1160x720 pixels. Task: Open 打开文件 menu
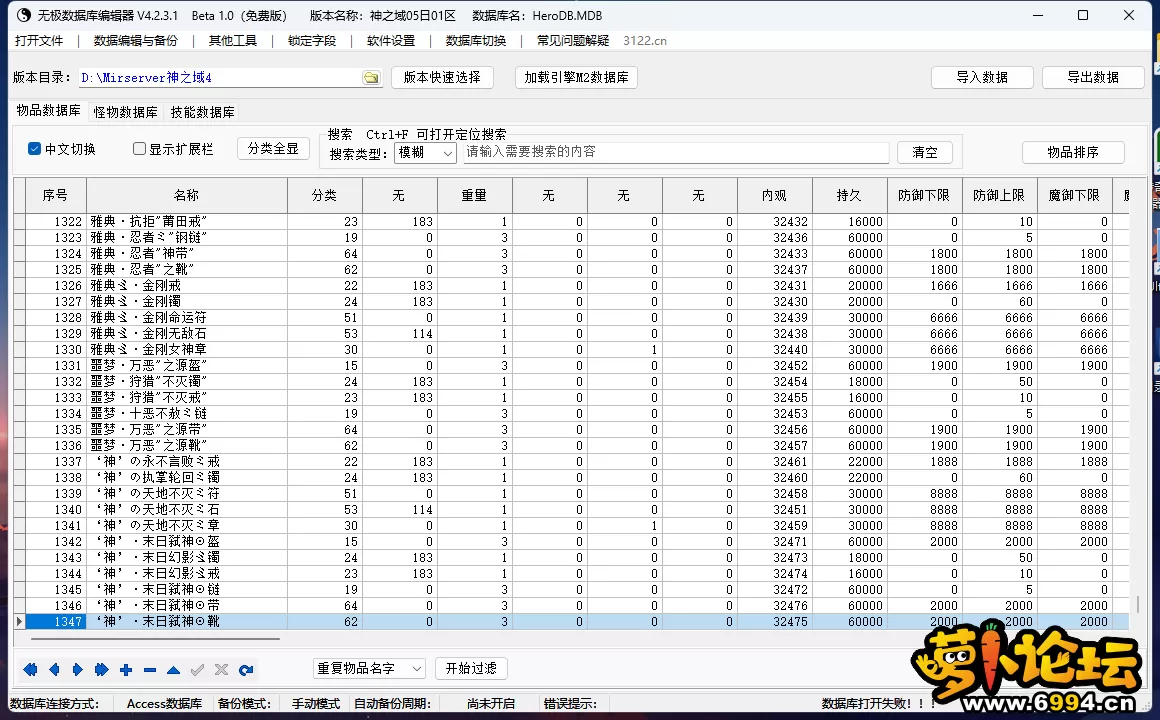pos(39,41)
